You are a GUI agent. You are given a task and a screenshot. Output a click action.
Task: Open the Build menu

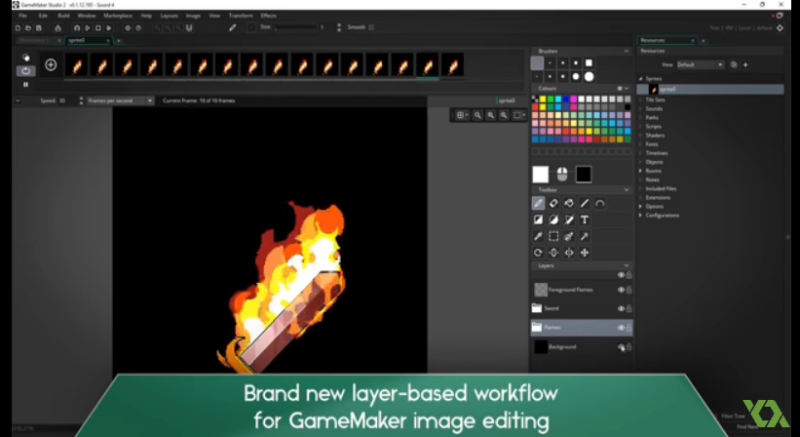point(64,16)
